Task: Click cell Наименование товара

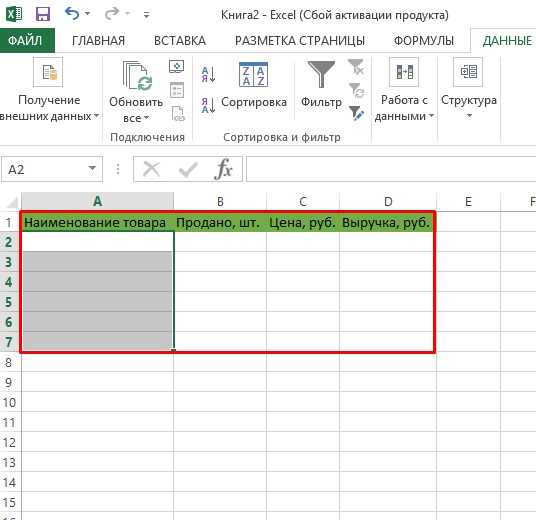Action: [x=97, y=223]
